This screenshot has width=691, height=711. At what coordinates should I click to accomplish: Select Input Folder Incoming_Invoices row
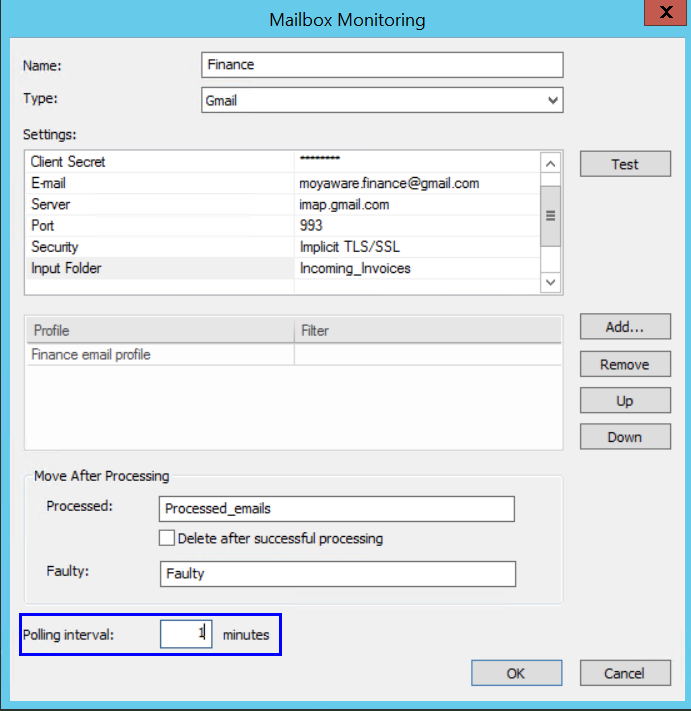click(160, 268)
